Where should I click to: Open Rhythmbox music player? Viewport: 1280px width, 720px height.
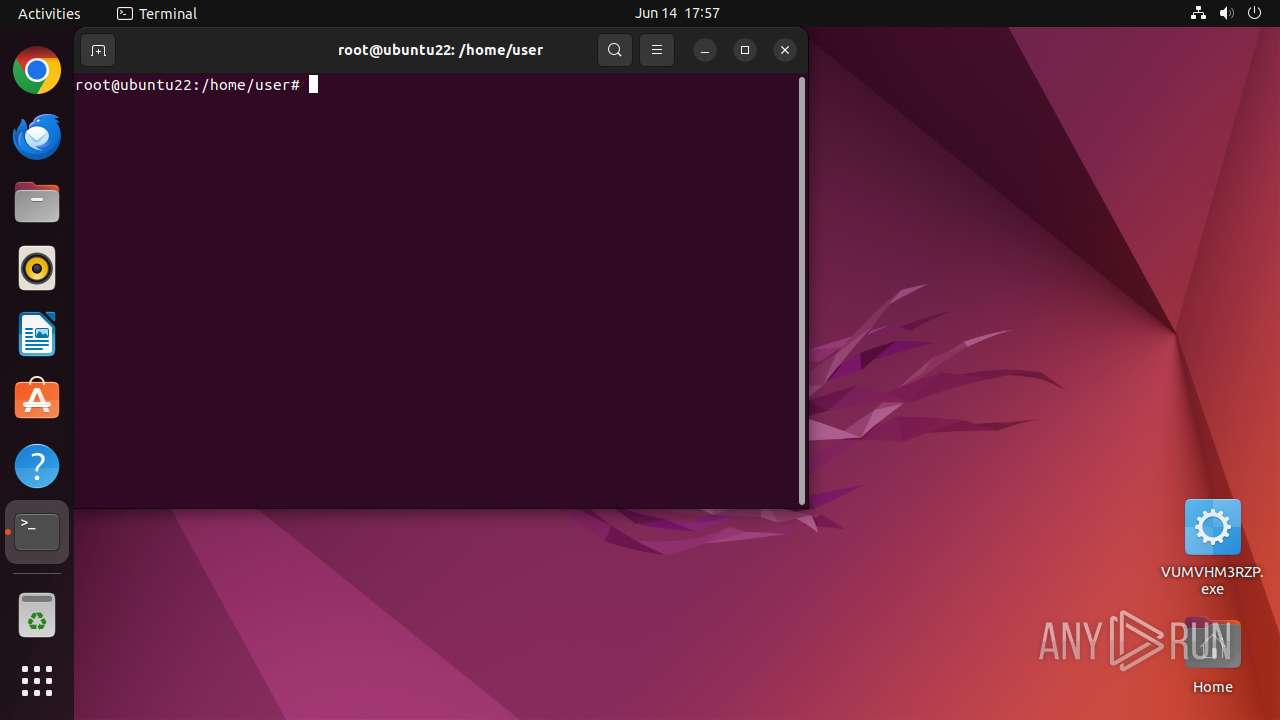pyautogui.click(x=37, y=269)
